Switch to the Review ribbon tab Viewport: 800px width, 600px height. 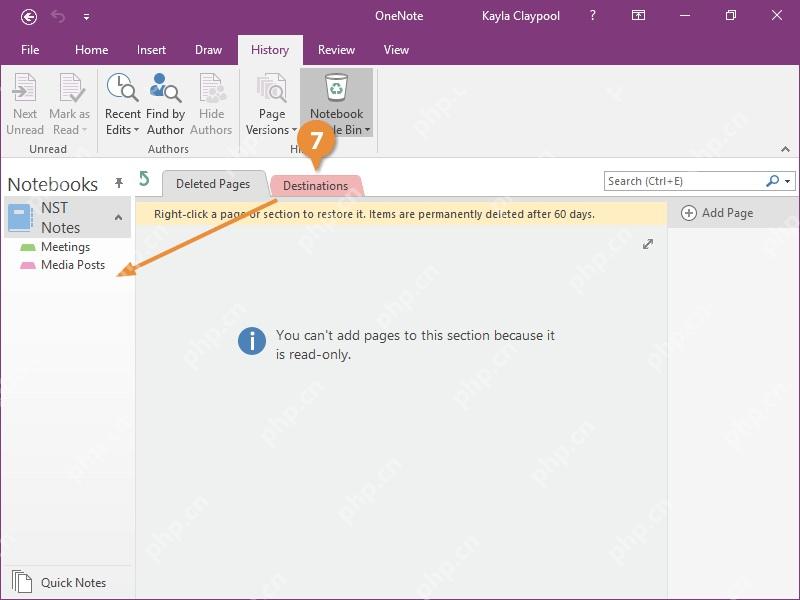tap(336, 49)
